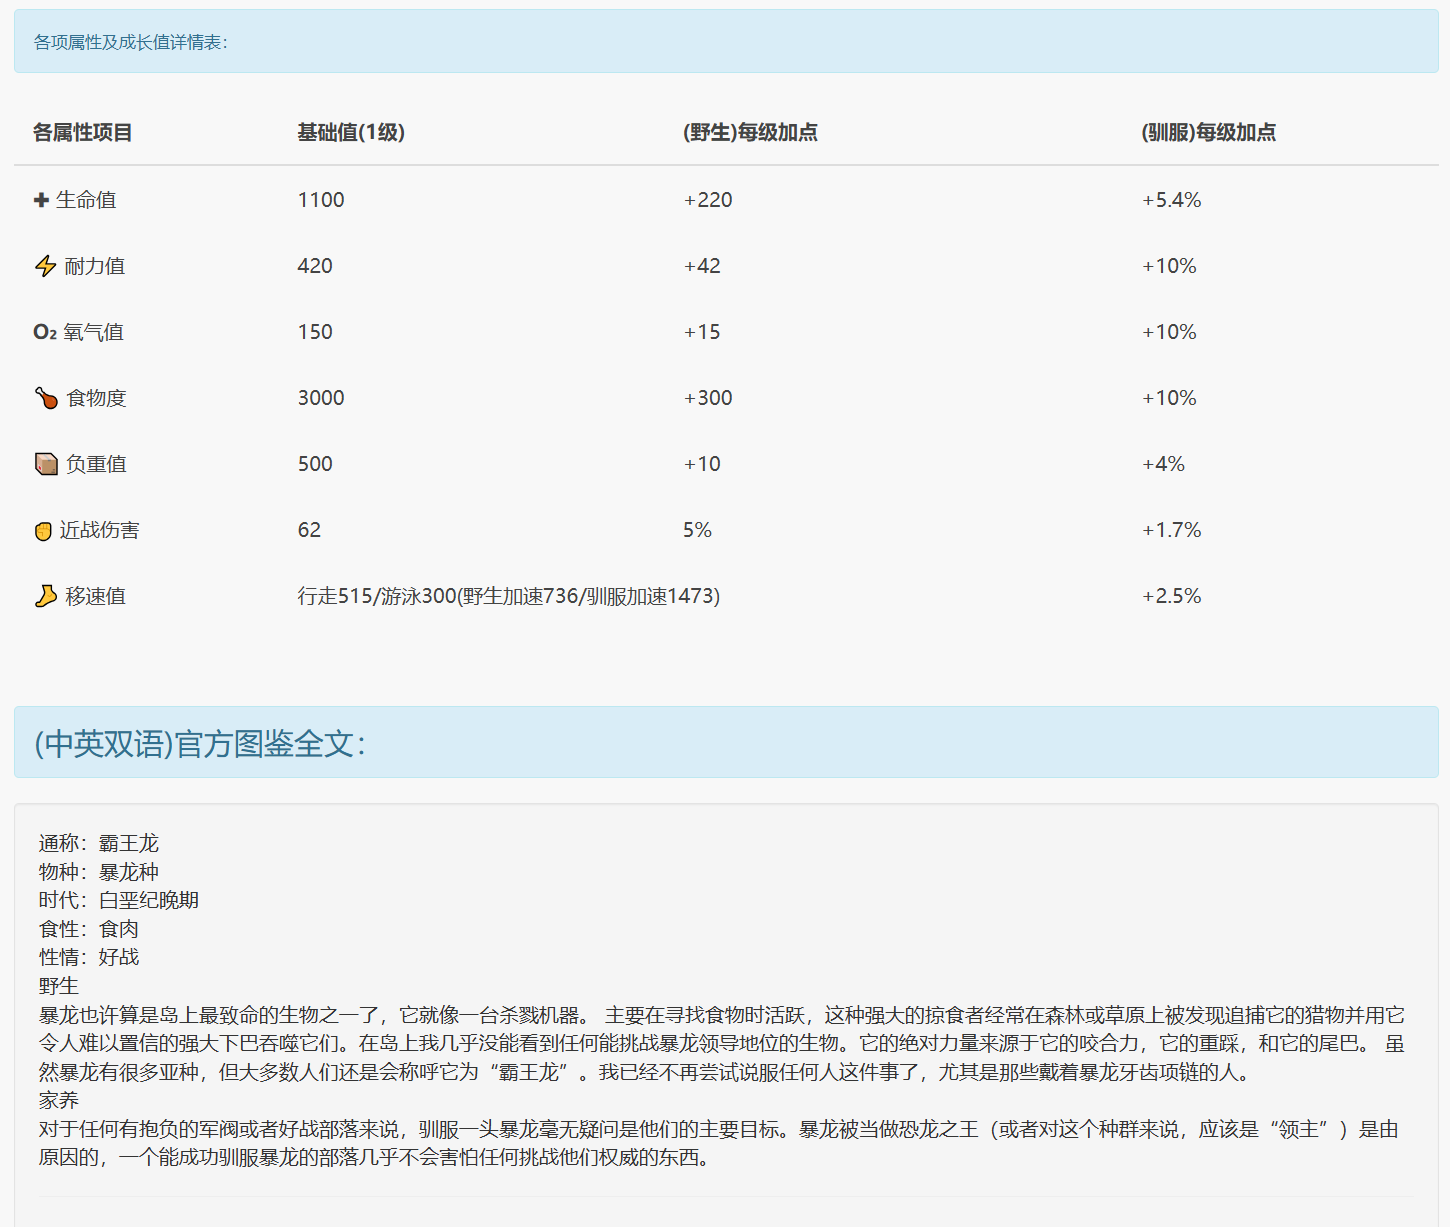Click the stamina base value 420
The image size is (1450, 1227).
tap(315, 266)
